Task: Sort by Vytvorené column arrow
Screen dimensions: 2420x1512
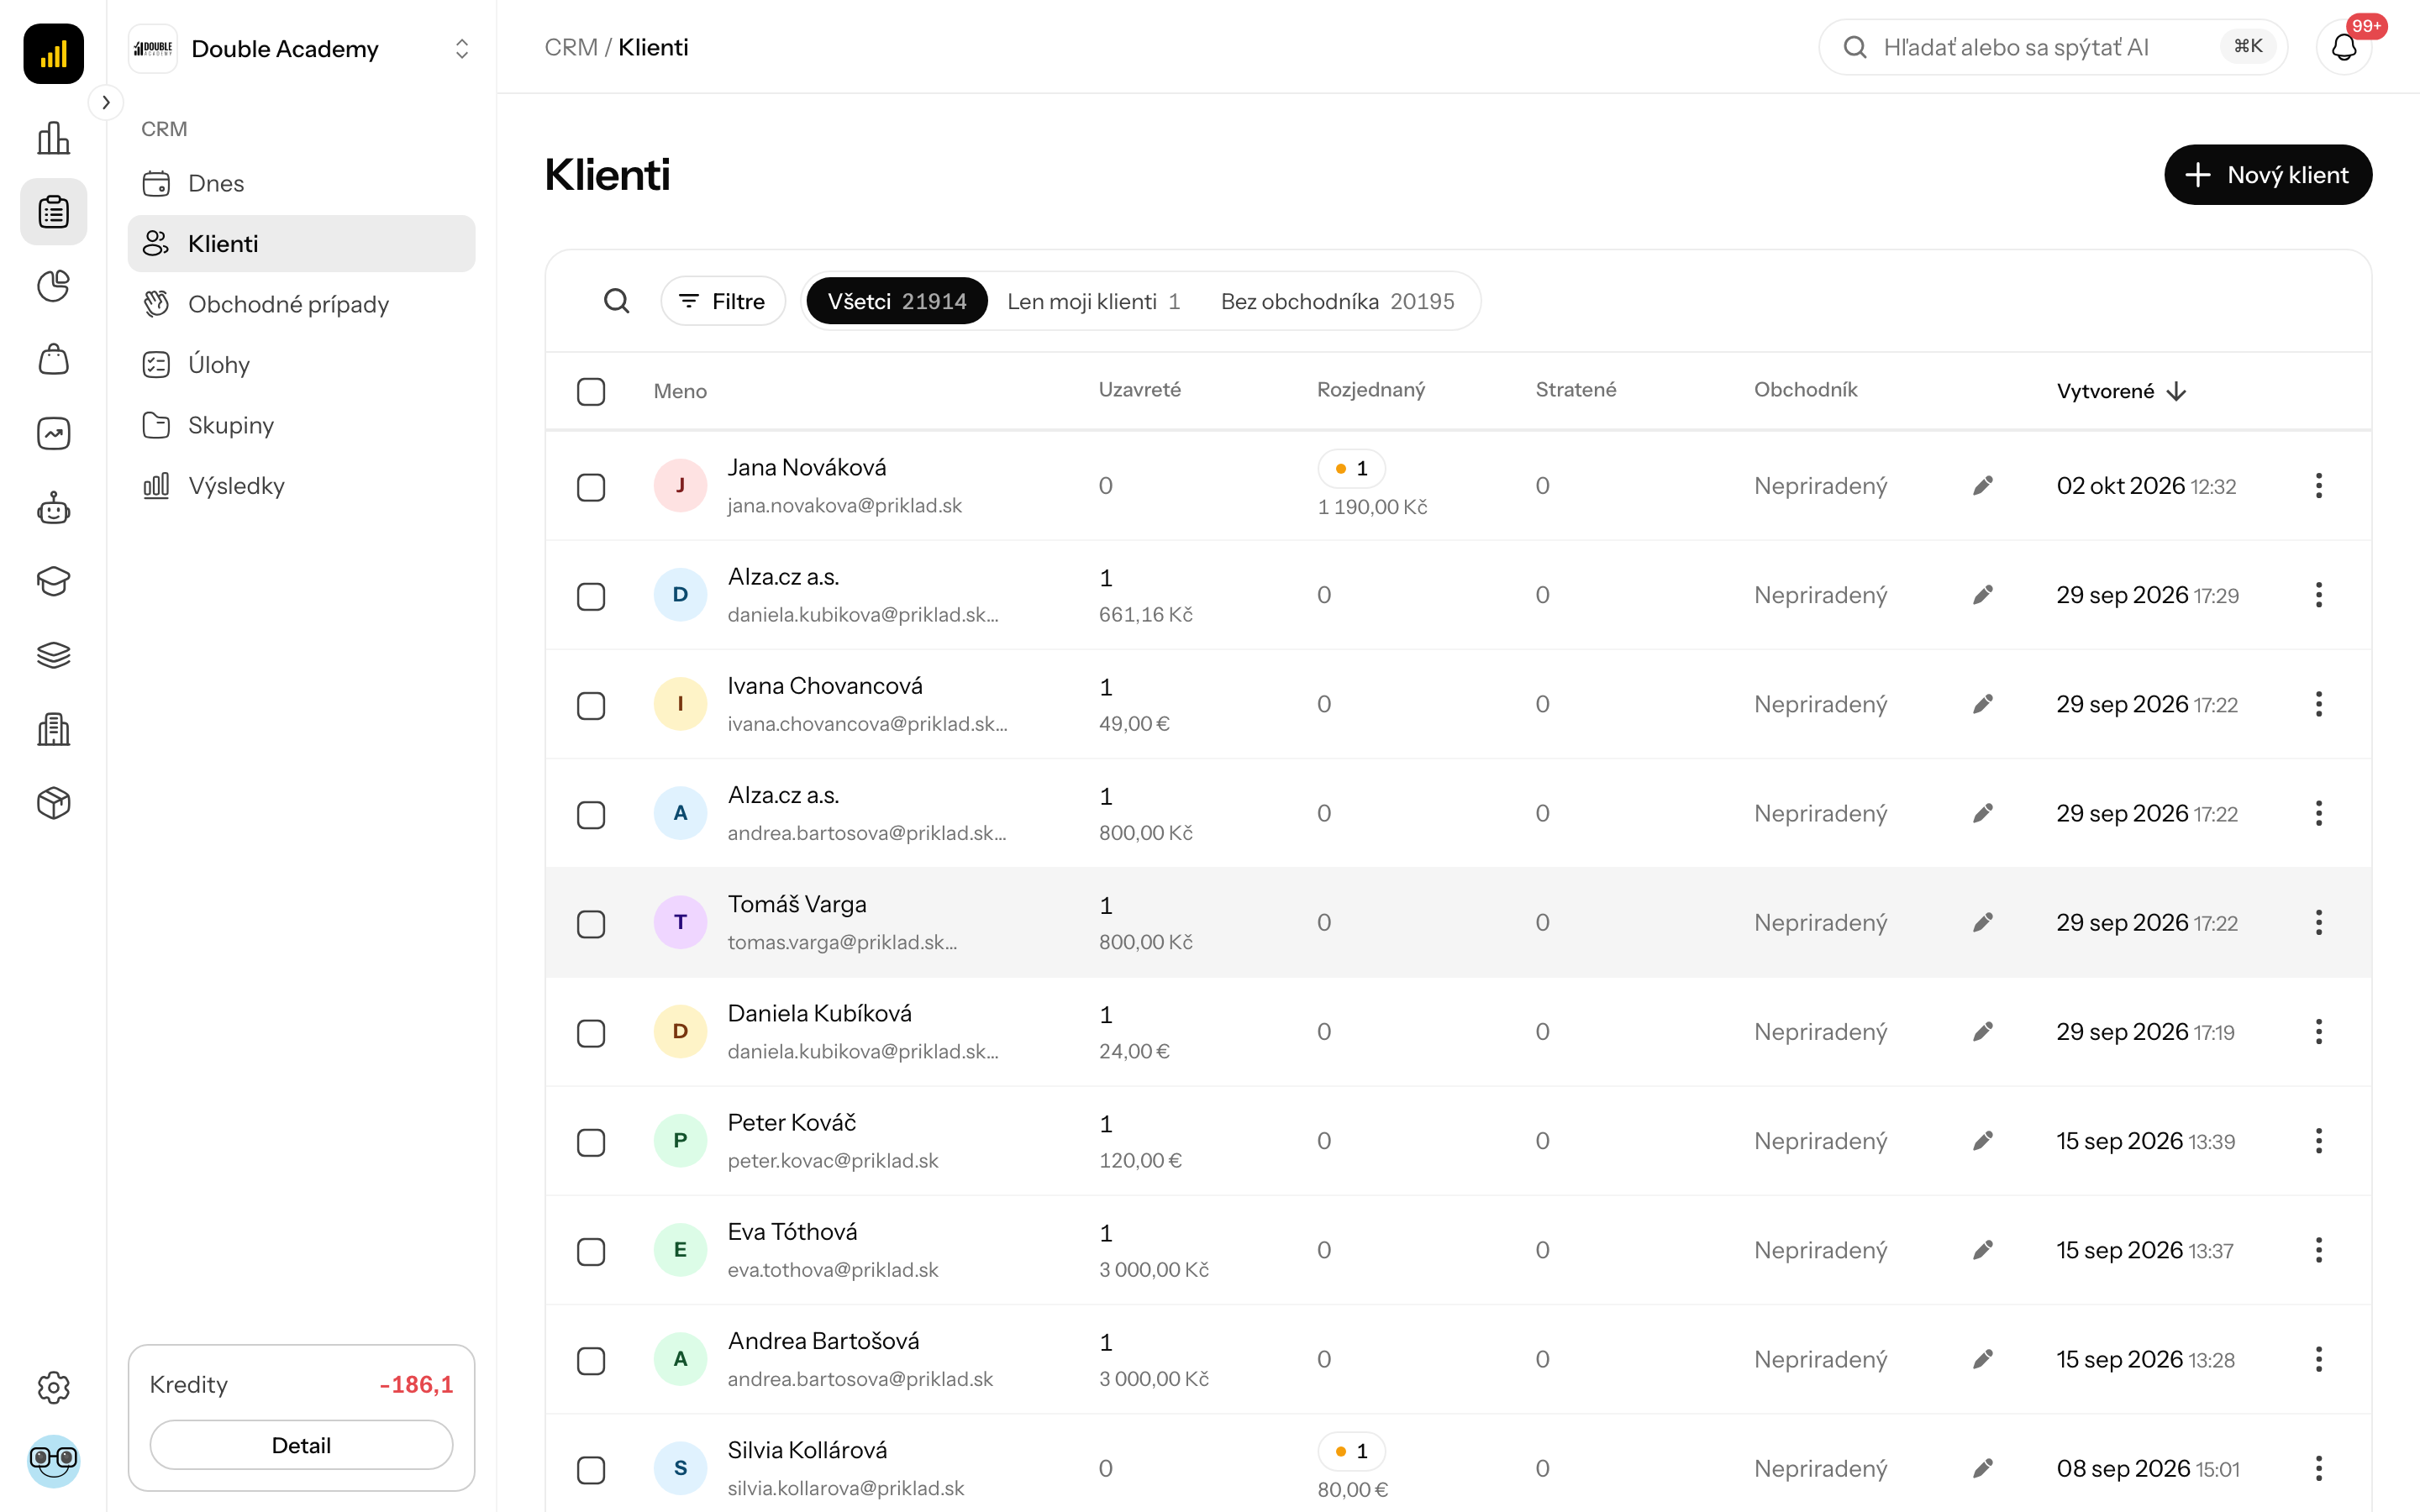Action: click(x=2176, y=391)
